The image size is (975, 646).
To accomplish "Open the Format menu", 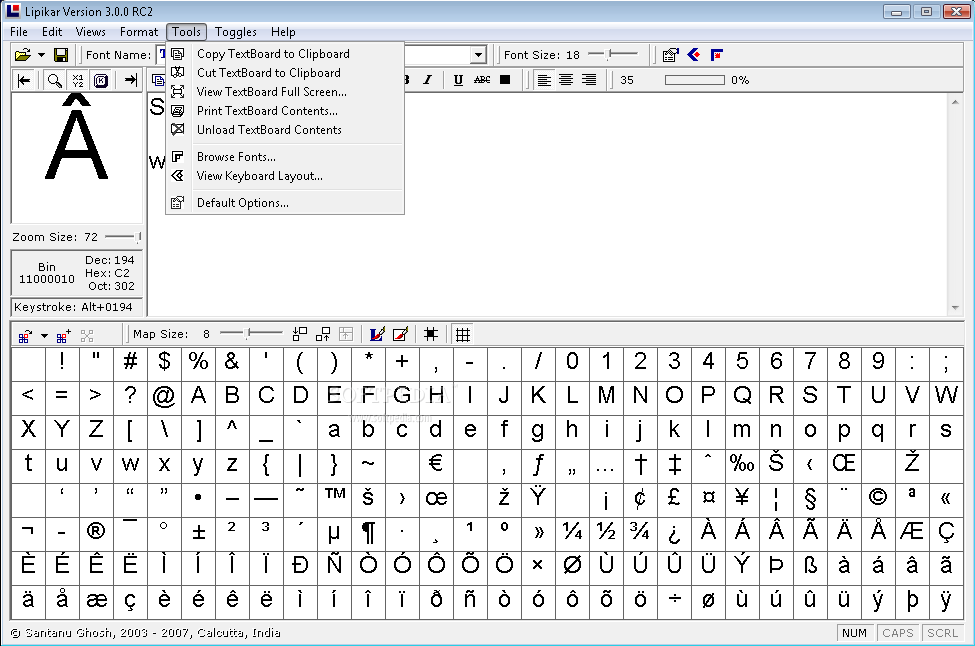I will [139, 32].
